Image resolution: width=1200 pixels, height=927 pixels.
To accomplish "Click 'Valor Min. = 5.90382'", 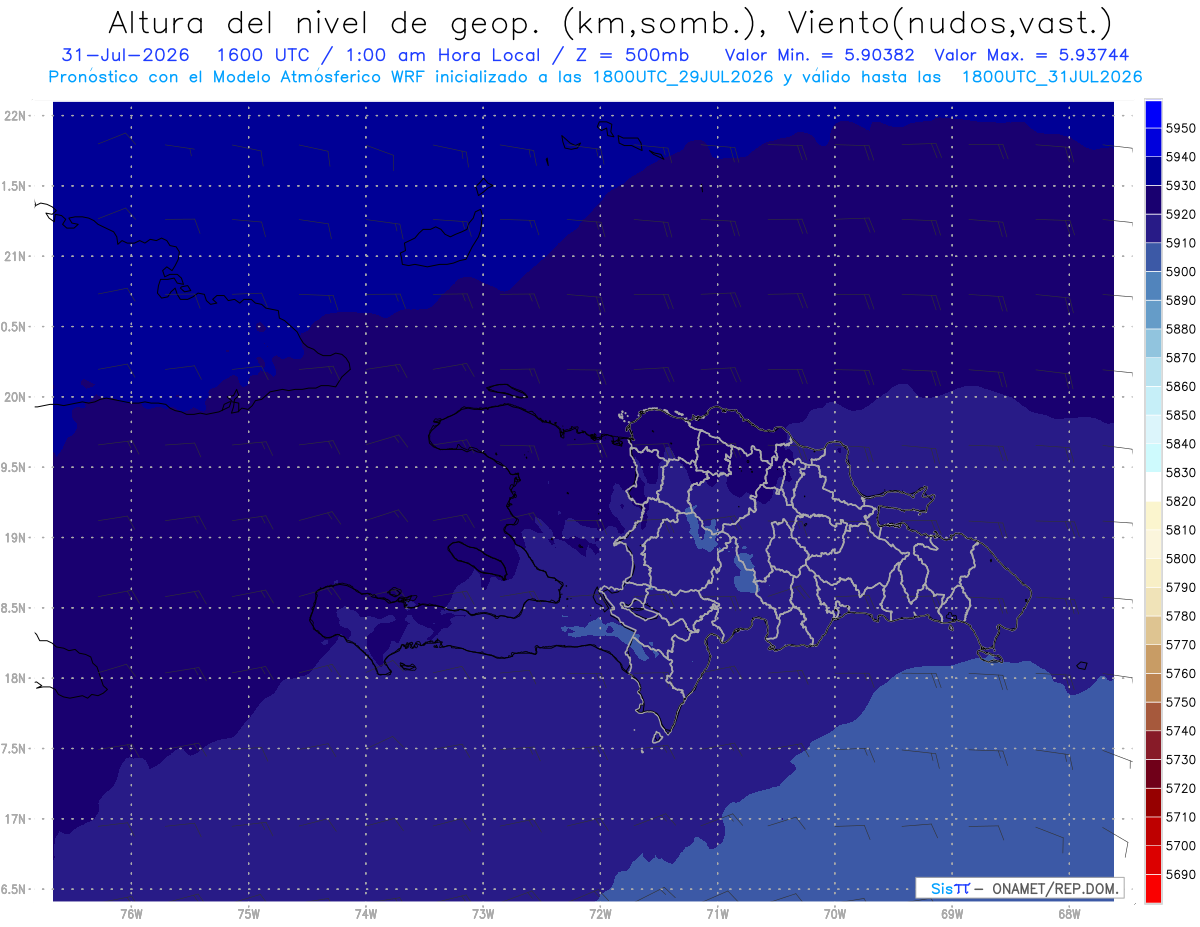I will [819, 55].
